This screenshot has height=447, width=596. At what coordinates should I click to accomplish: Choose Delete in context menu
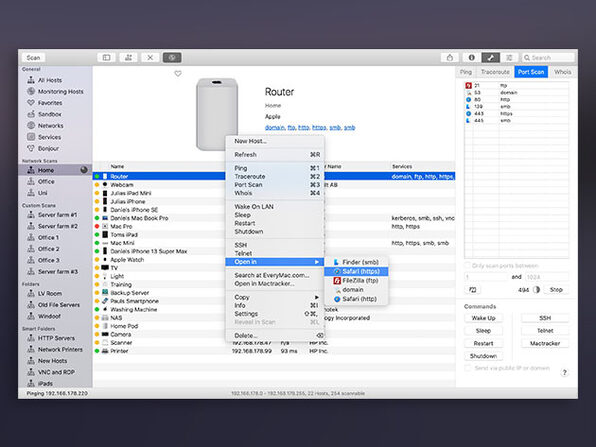click(275, 336)
